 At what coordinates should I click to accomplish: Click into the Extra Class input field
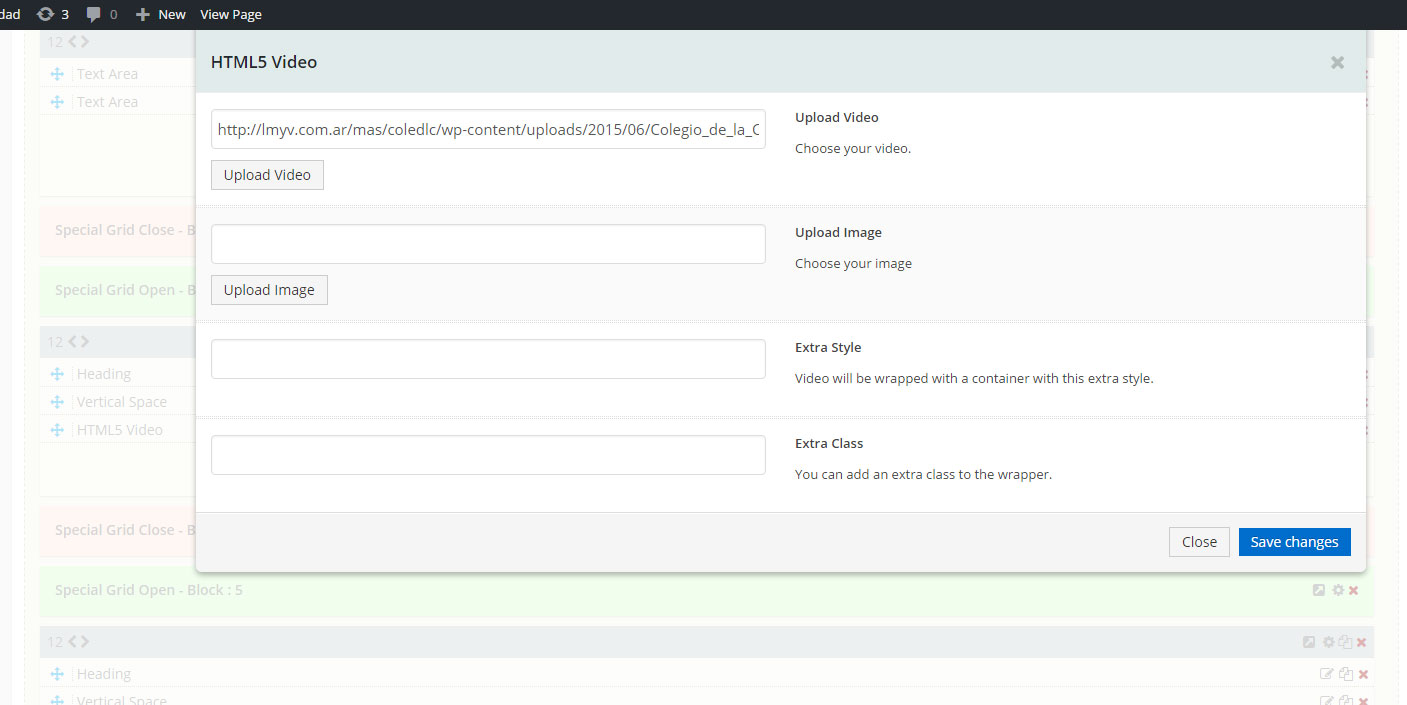[x=488, y=455]
